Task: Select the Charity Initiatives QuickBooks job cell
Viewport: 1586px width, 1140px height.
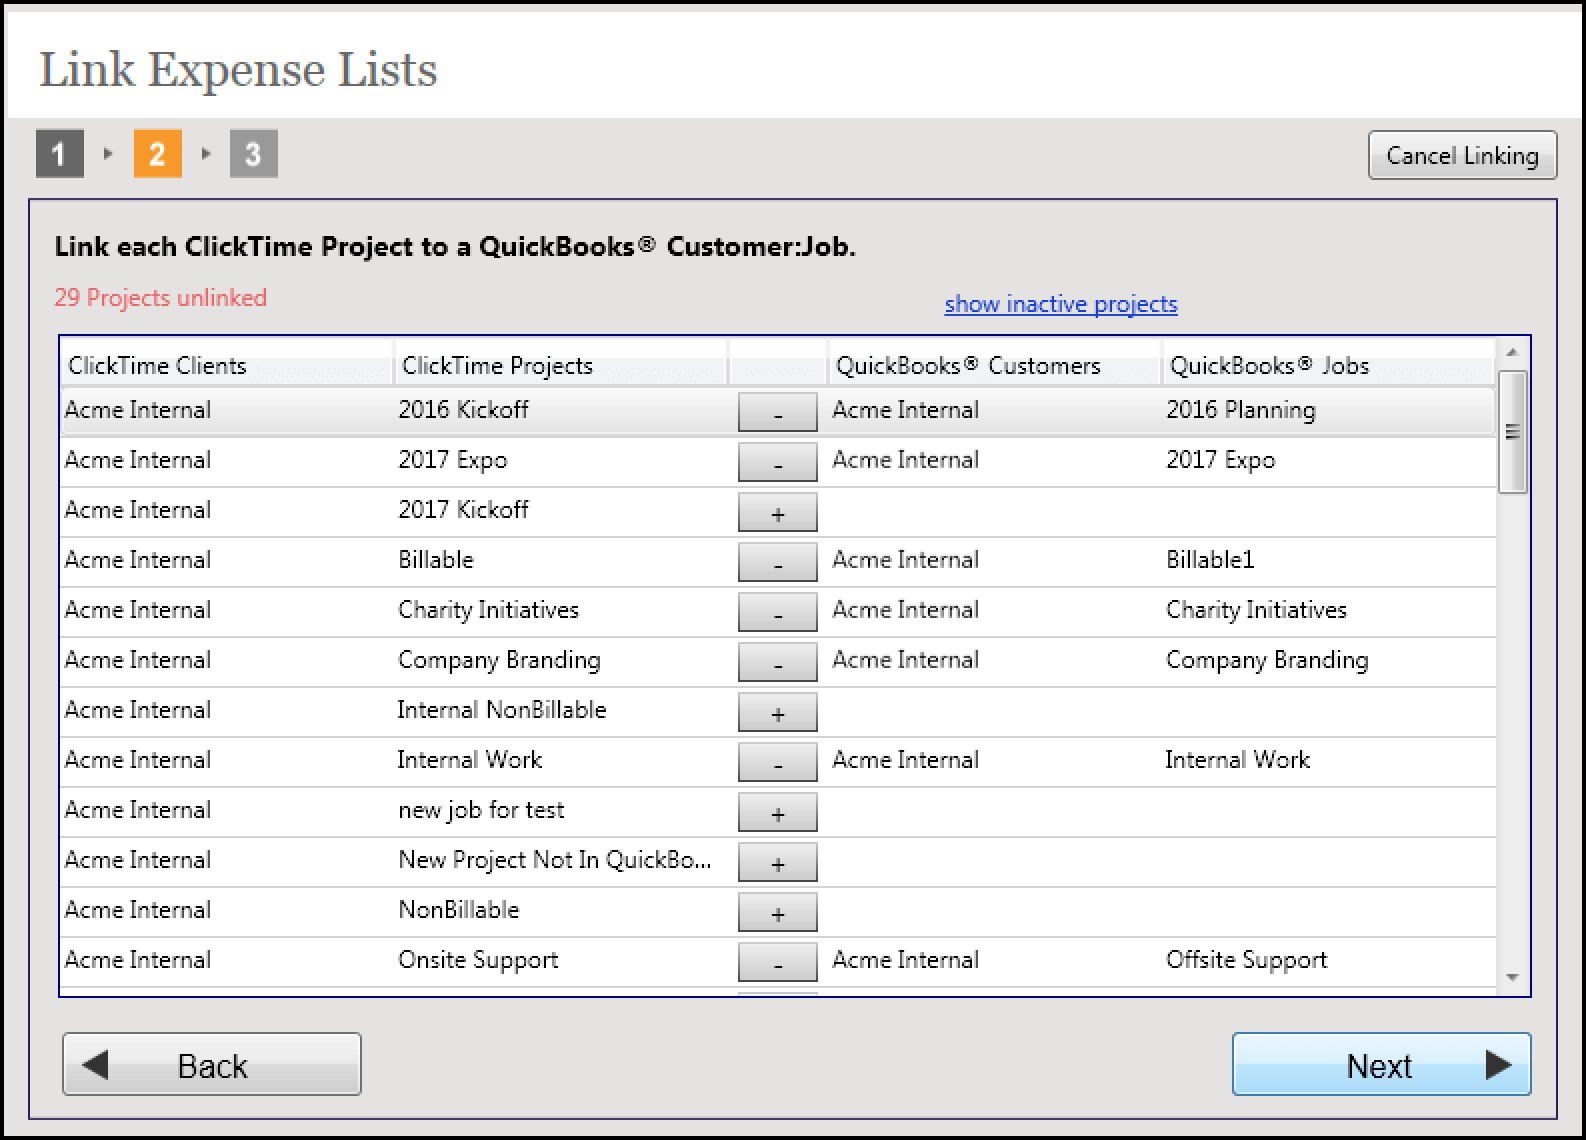Action: pos(1256,610)
